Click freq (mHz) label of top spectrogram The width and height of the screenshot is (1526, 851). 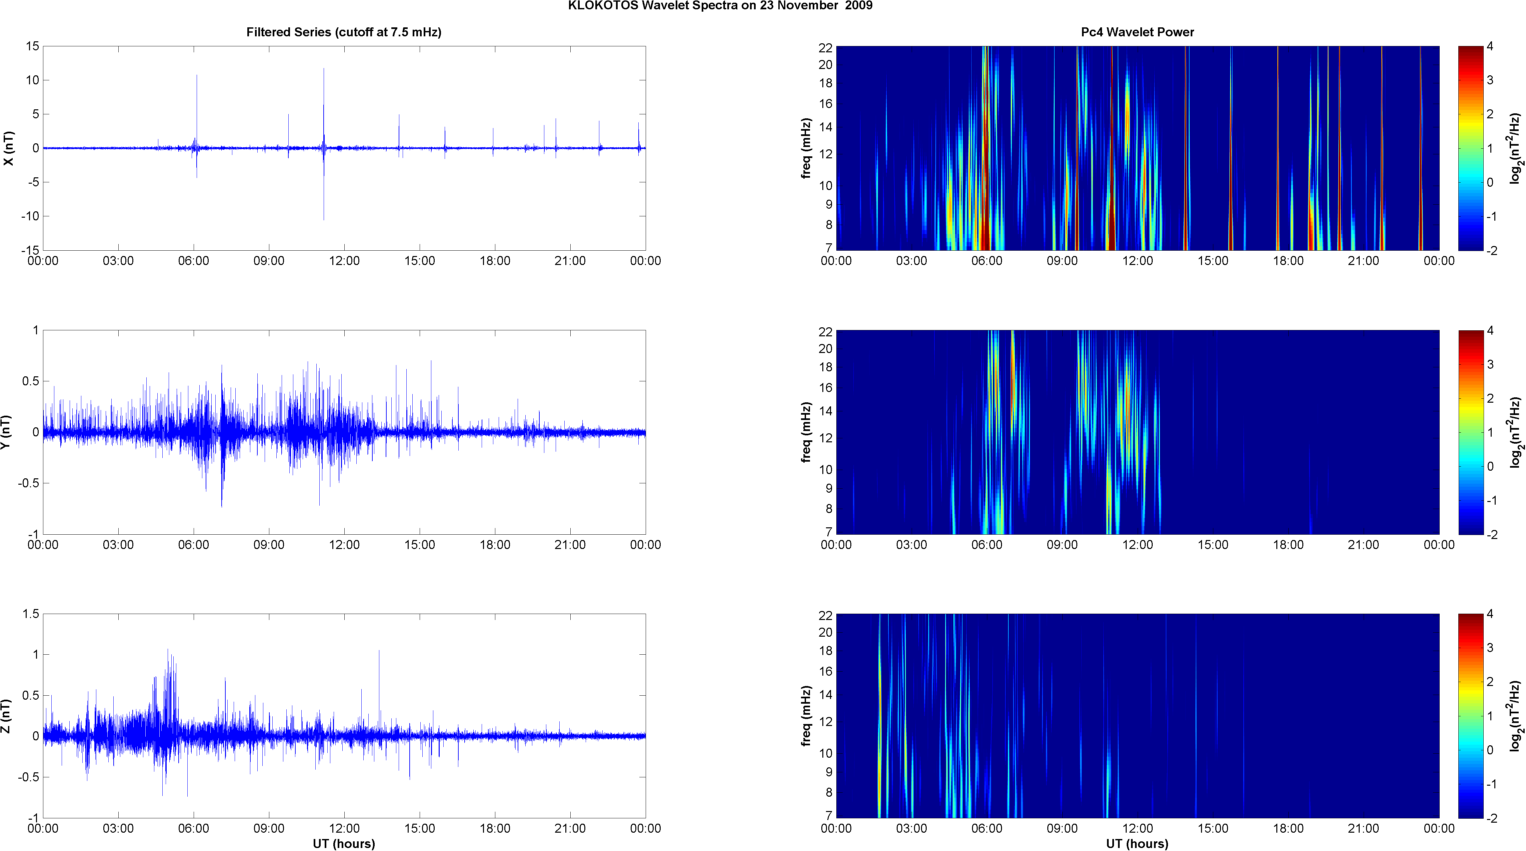click(806, 148)
